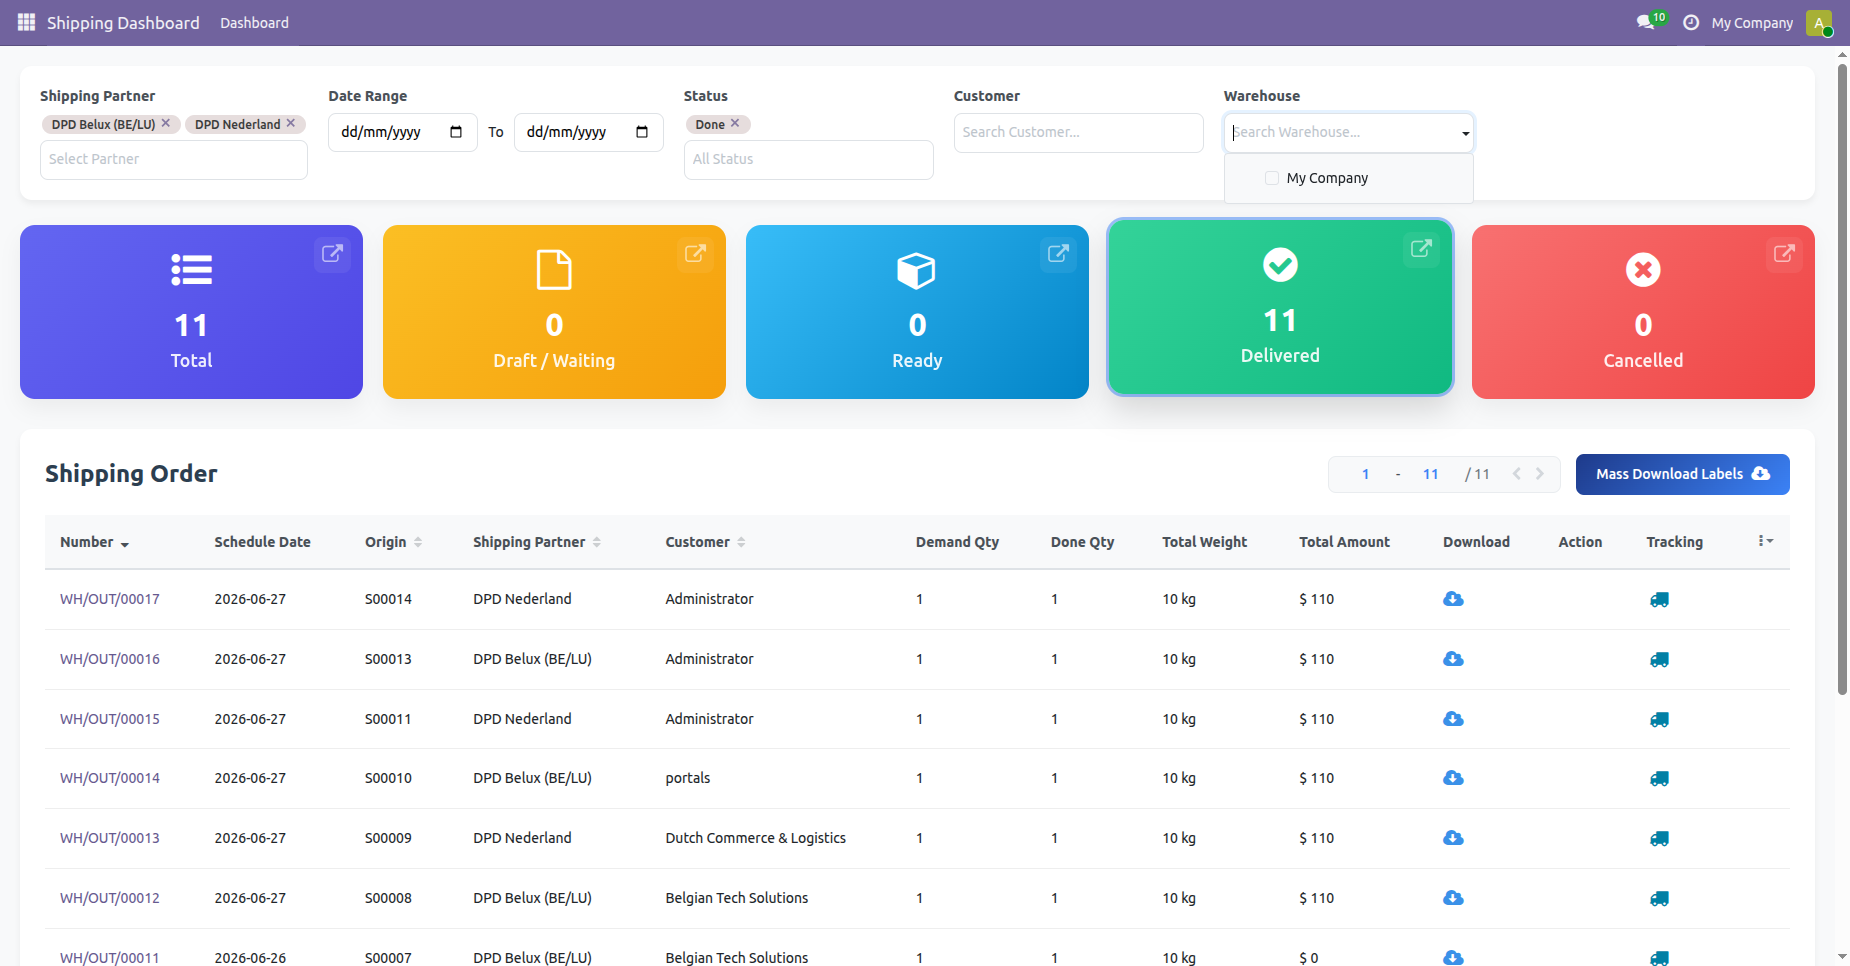Download label for WH/OUT/00017
1850x966 pixels.
coord(1453,599)
